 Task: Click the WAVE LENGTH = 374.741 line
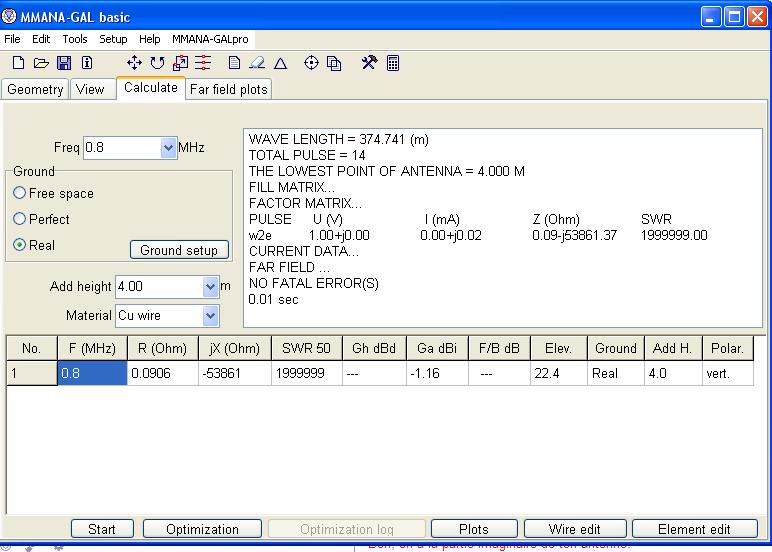pyautogui.click(x=338, y=139)
